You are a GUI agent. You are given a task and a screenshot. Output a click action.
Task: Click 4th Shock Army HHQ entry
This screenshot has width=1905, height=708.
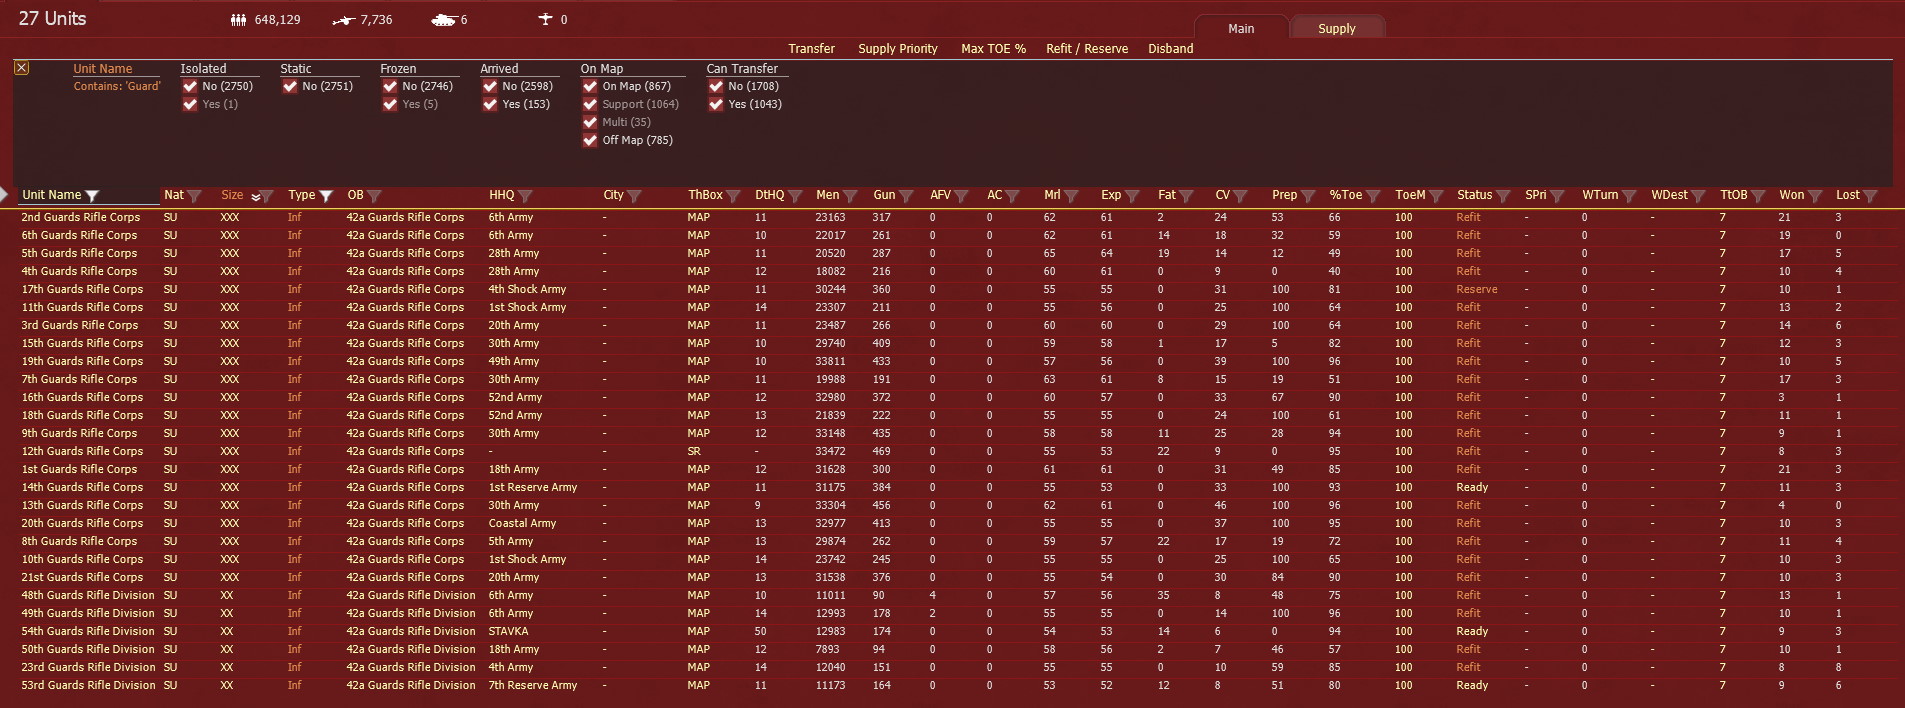527,289
